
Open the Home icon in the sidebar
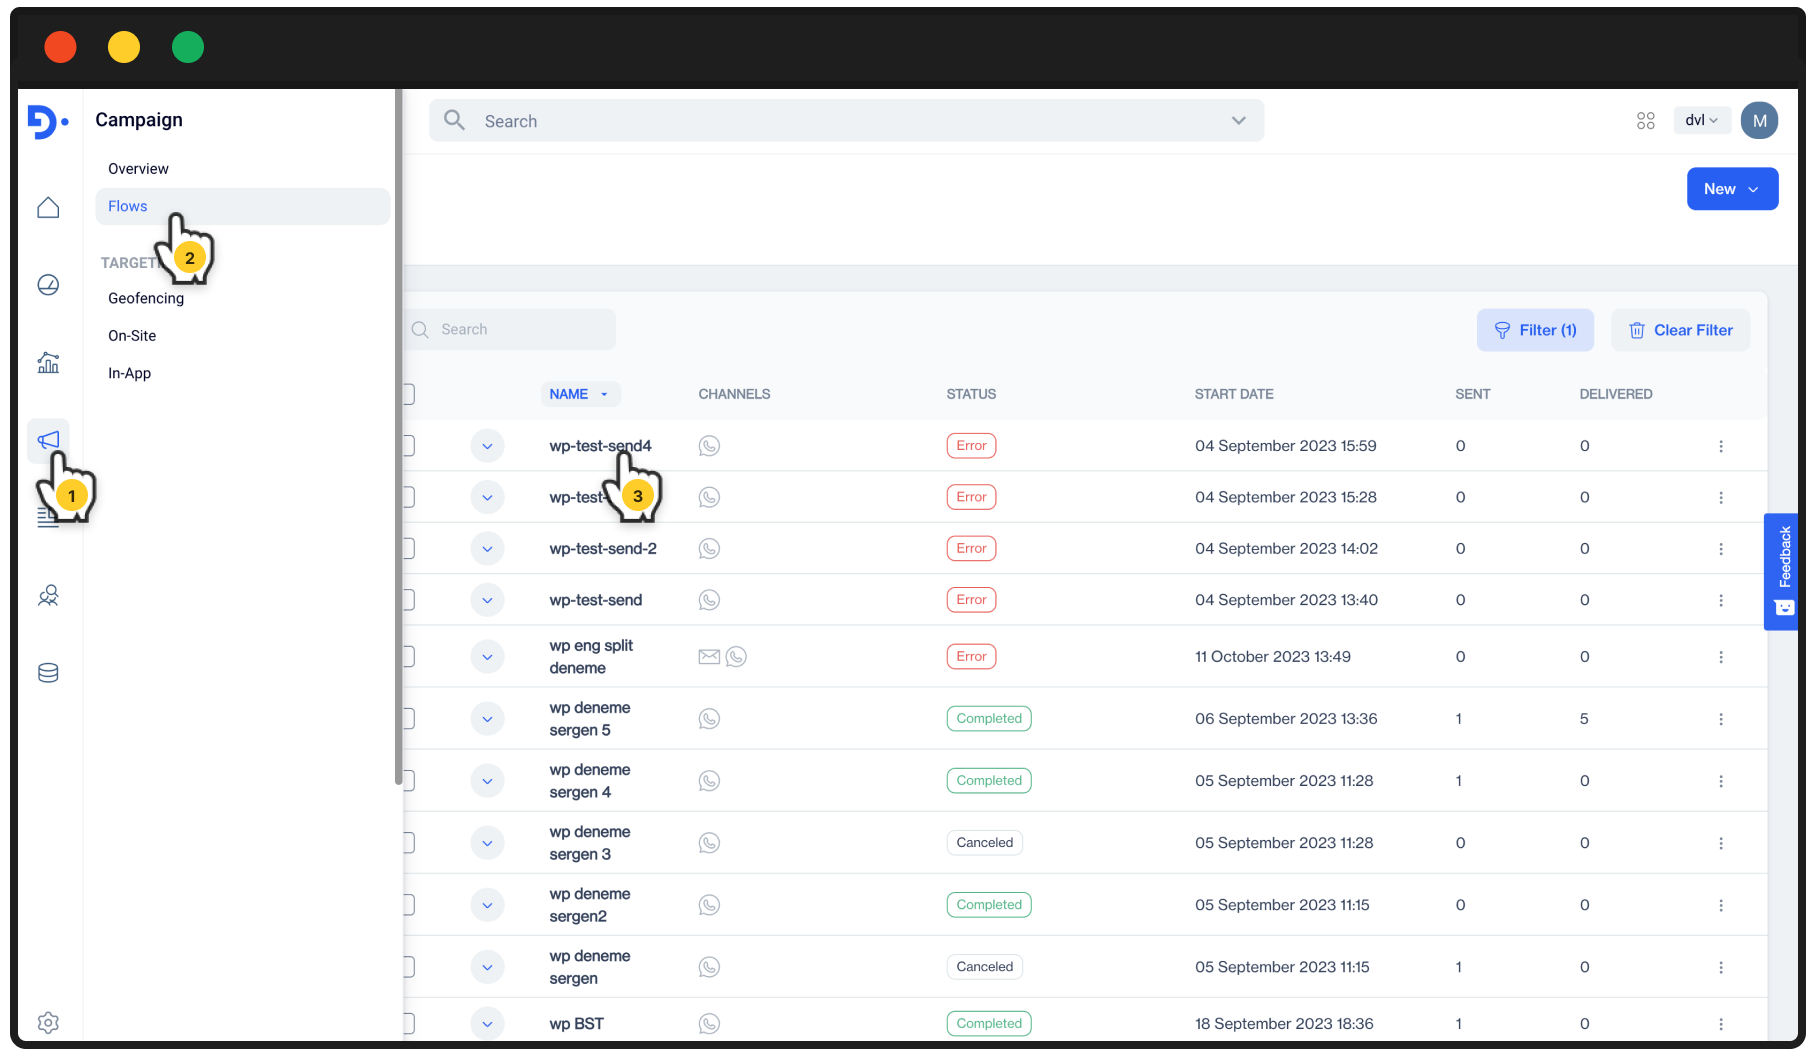click(48, 207)
